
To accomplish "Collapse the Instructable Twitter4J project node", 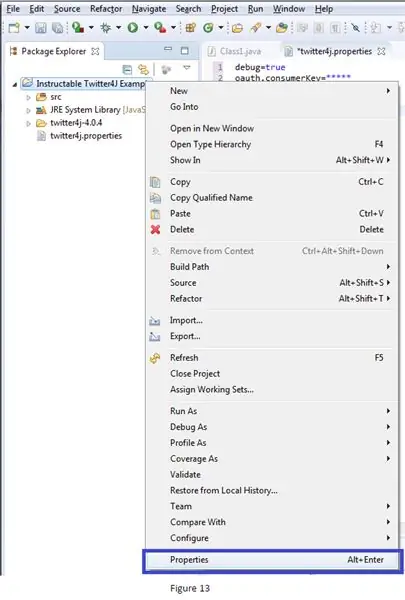I will click(x=15, y=84).
